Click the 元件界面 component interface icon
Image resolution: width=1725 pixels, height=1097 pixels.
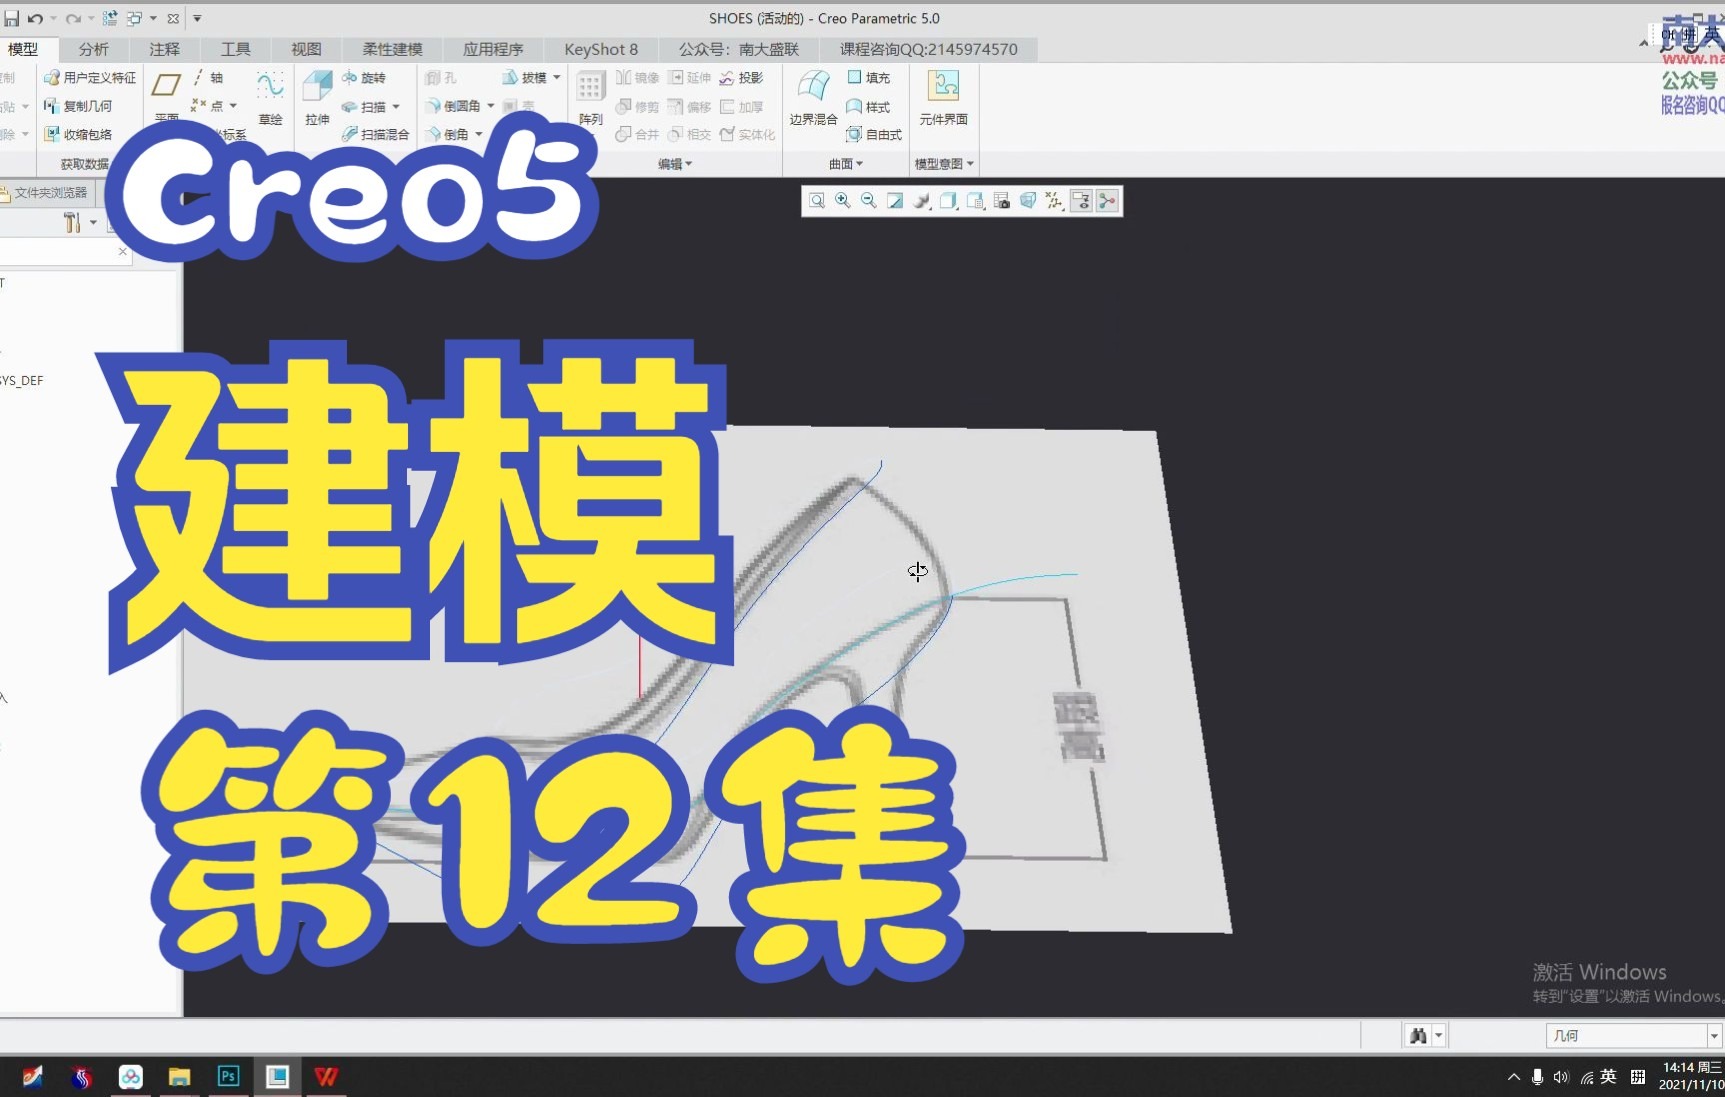943,100
